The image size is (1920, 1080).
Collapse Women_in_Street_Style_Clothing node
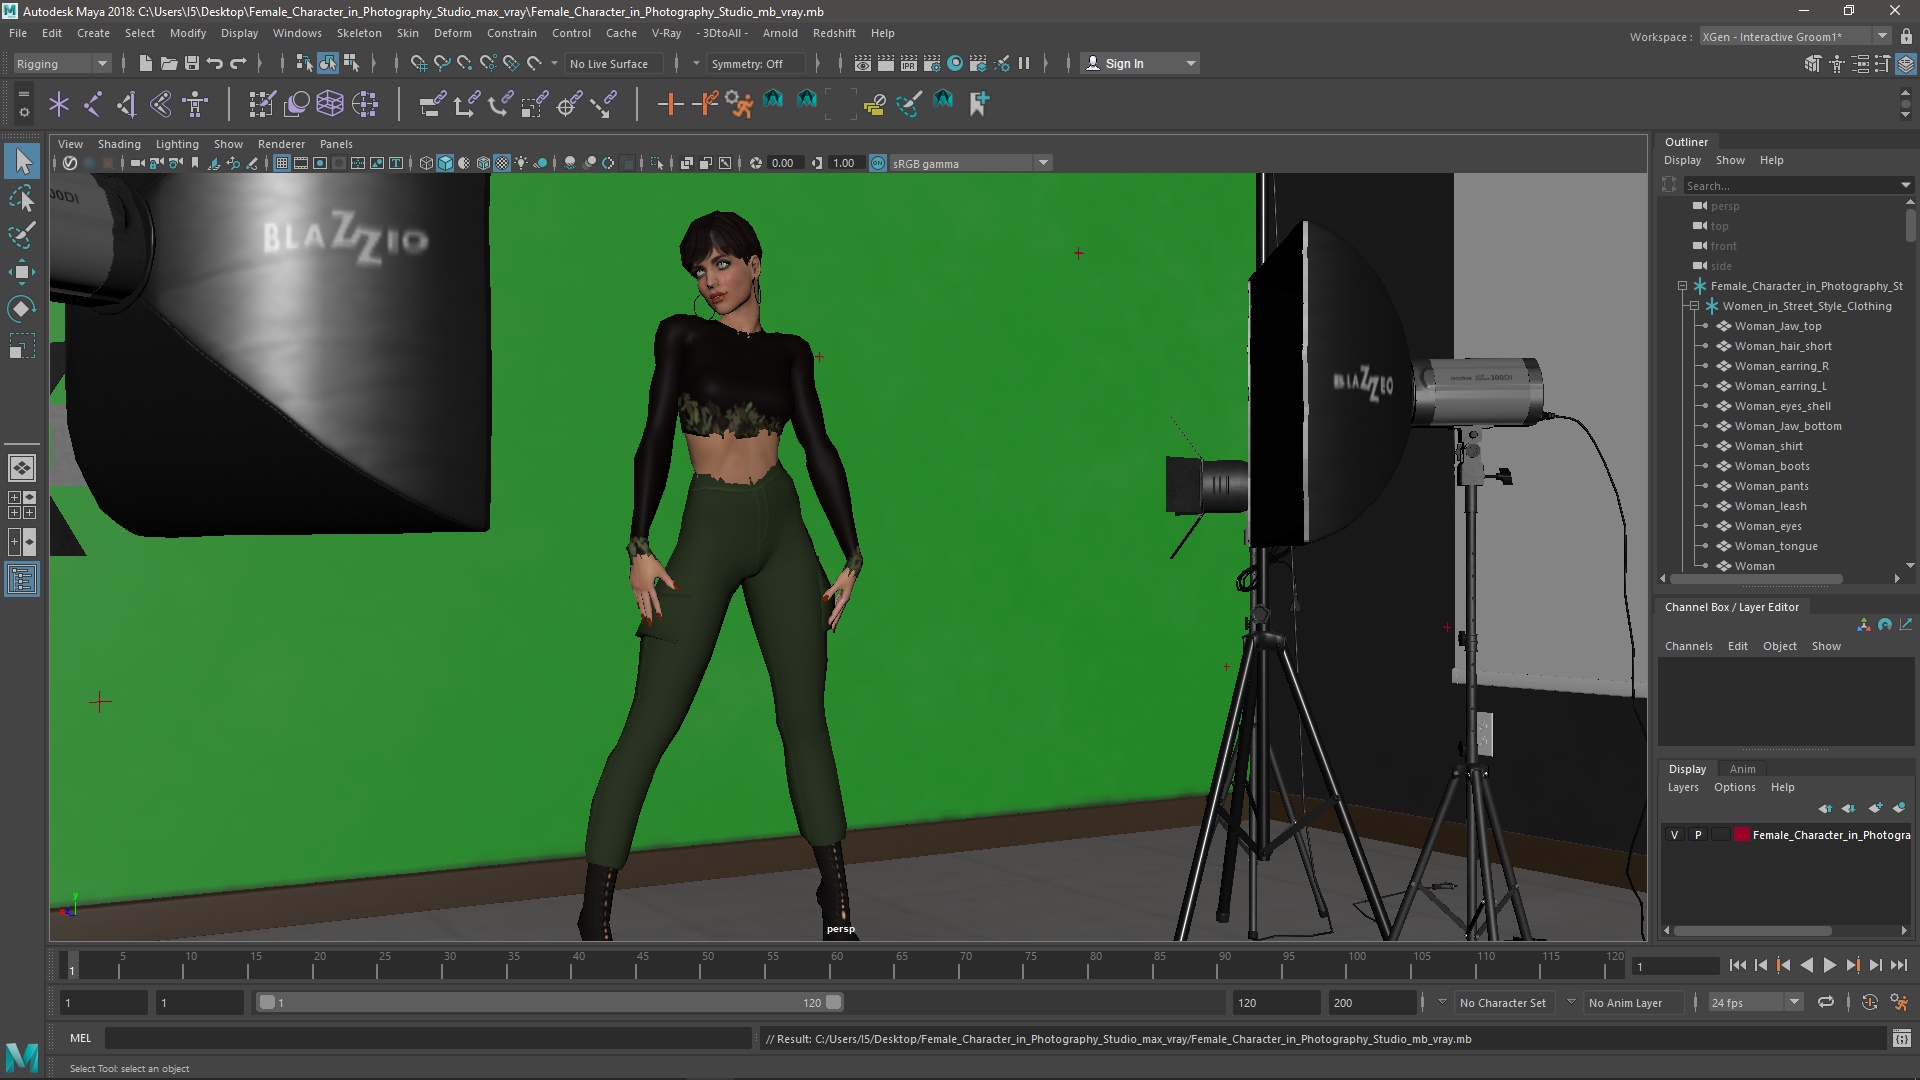point(1694,306)
